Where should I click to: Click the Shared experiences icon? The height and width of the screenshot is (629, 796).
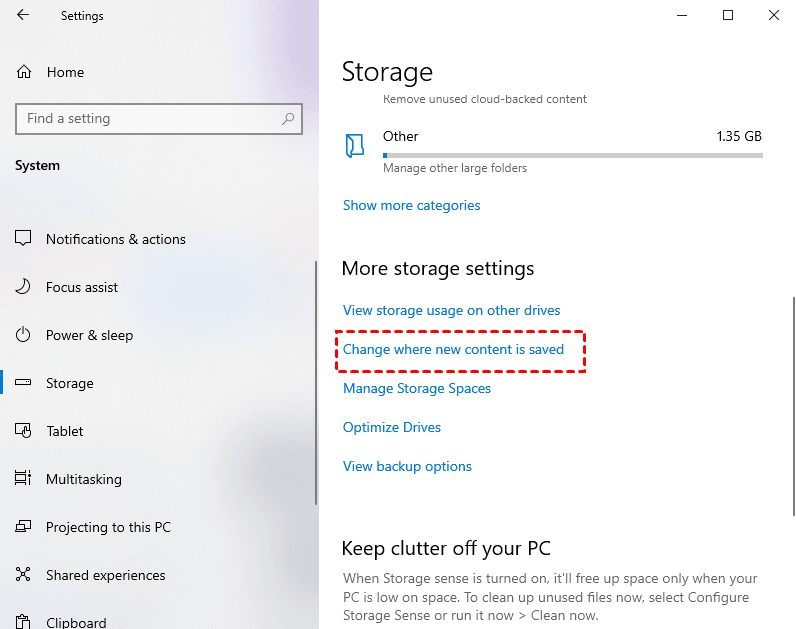point(23,574)
